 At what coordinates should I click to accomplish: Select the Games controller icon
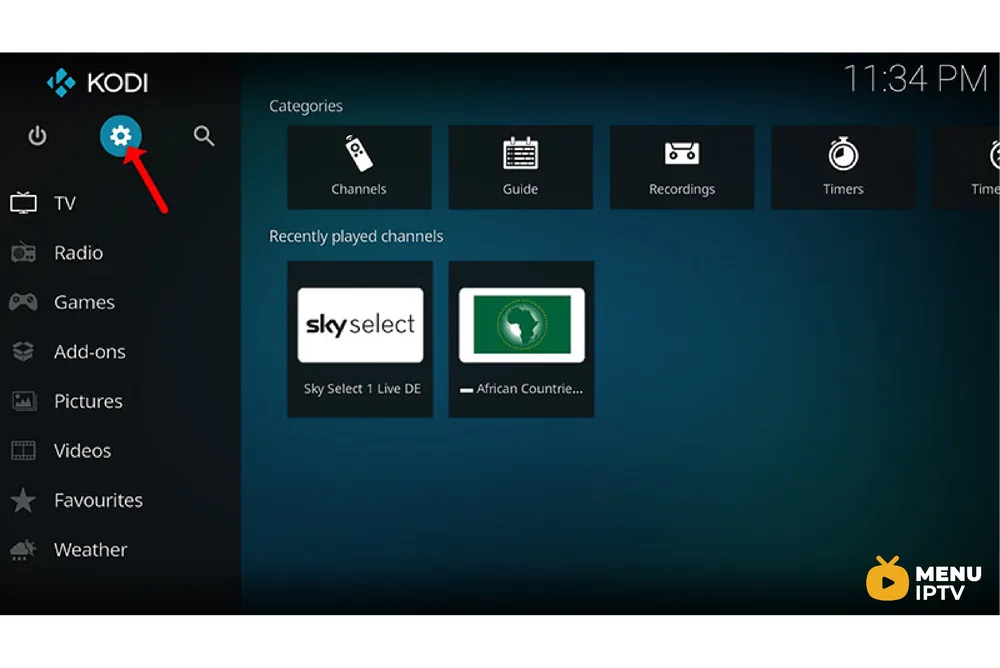(x=24, y=302)
